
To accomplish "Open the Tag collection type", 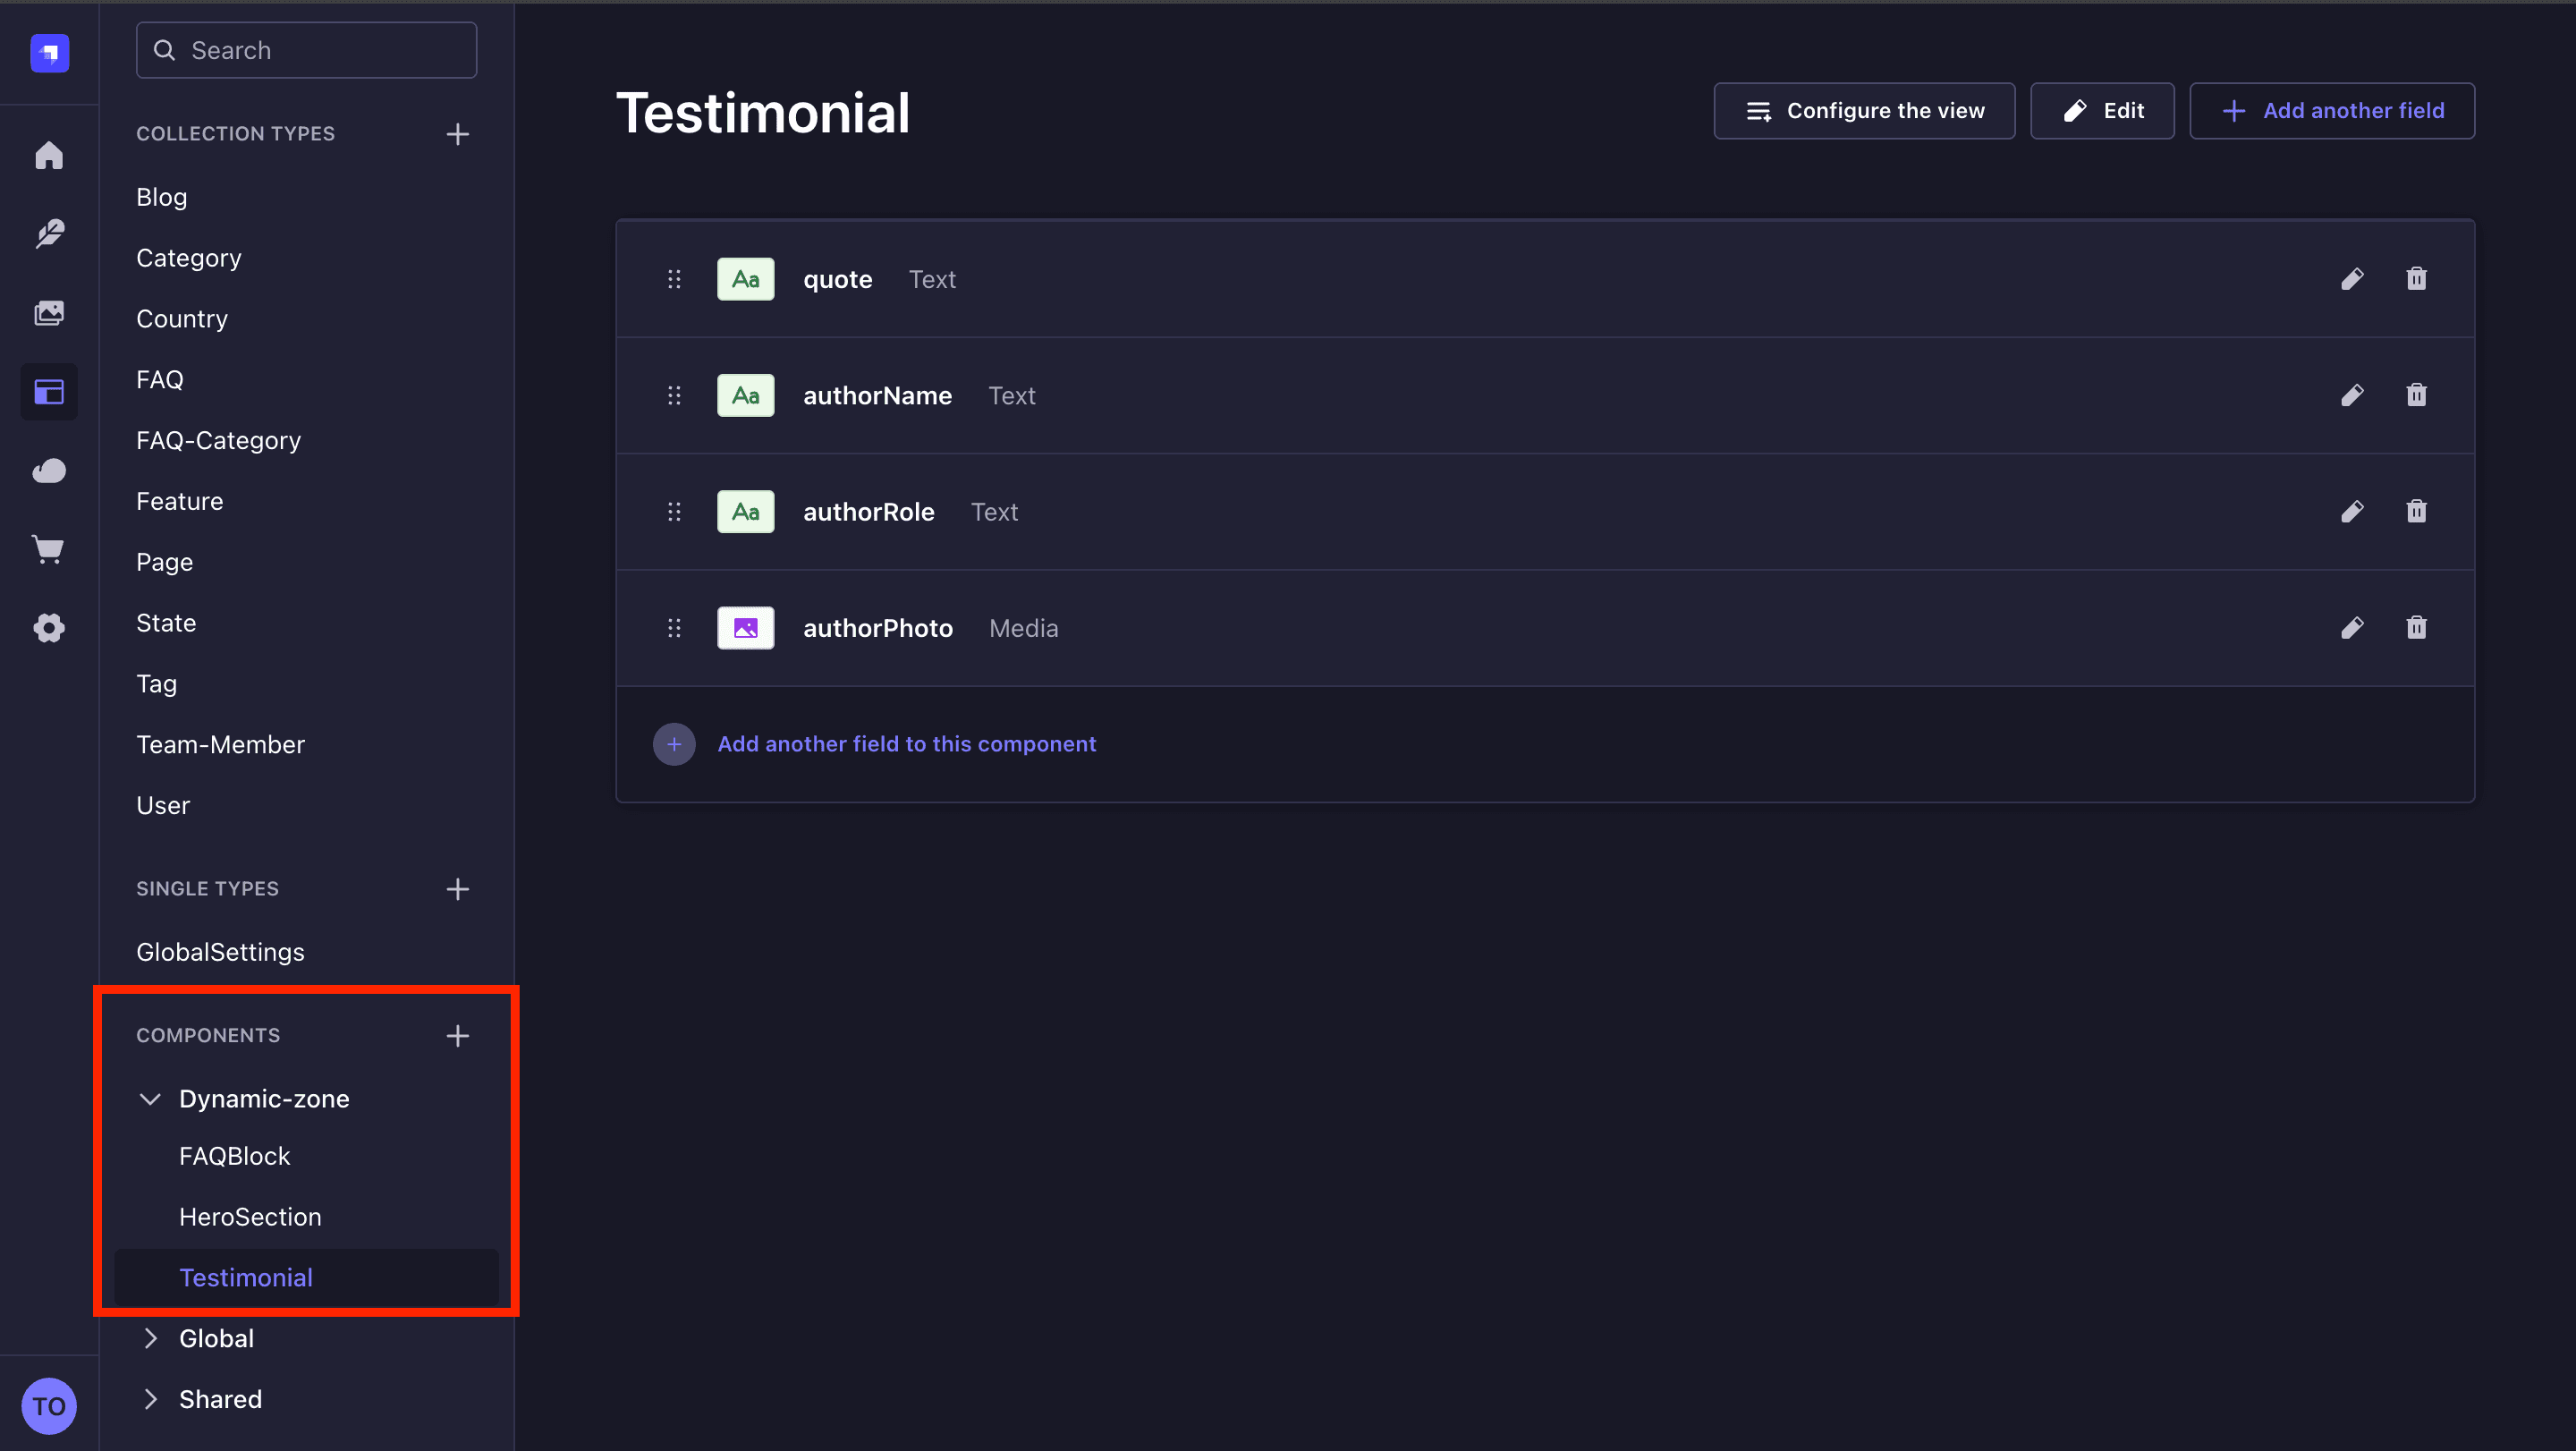I will 157,684.
